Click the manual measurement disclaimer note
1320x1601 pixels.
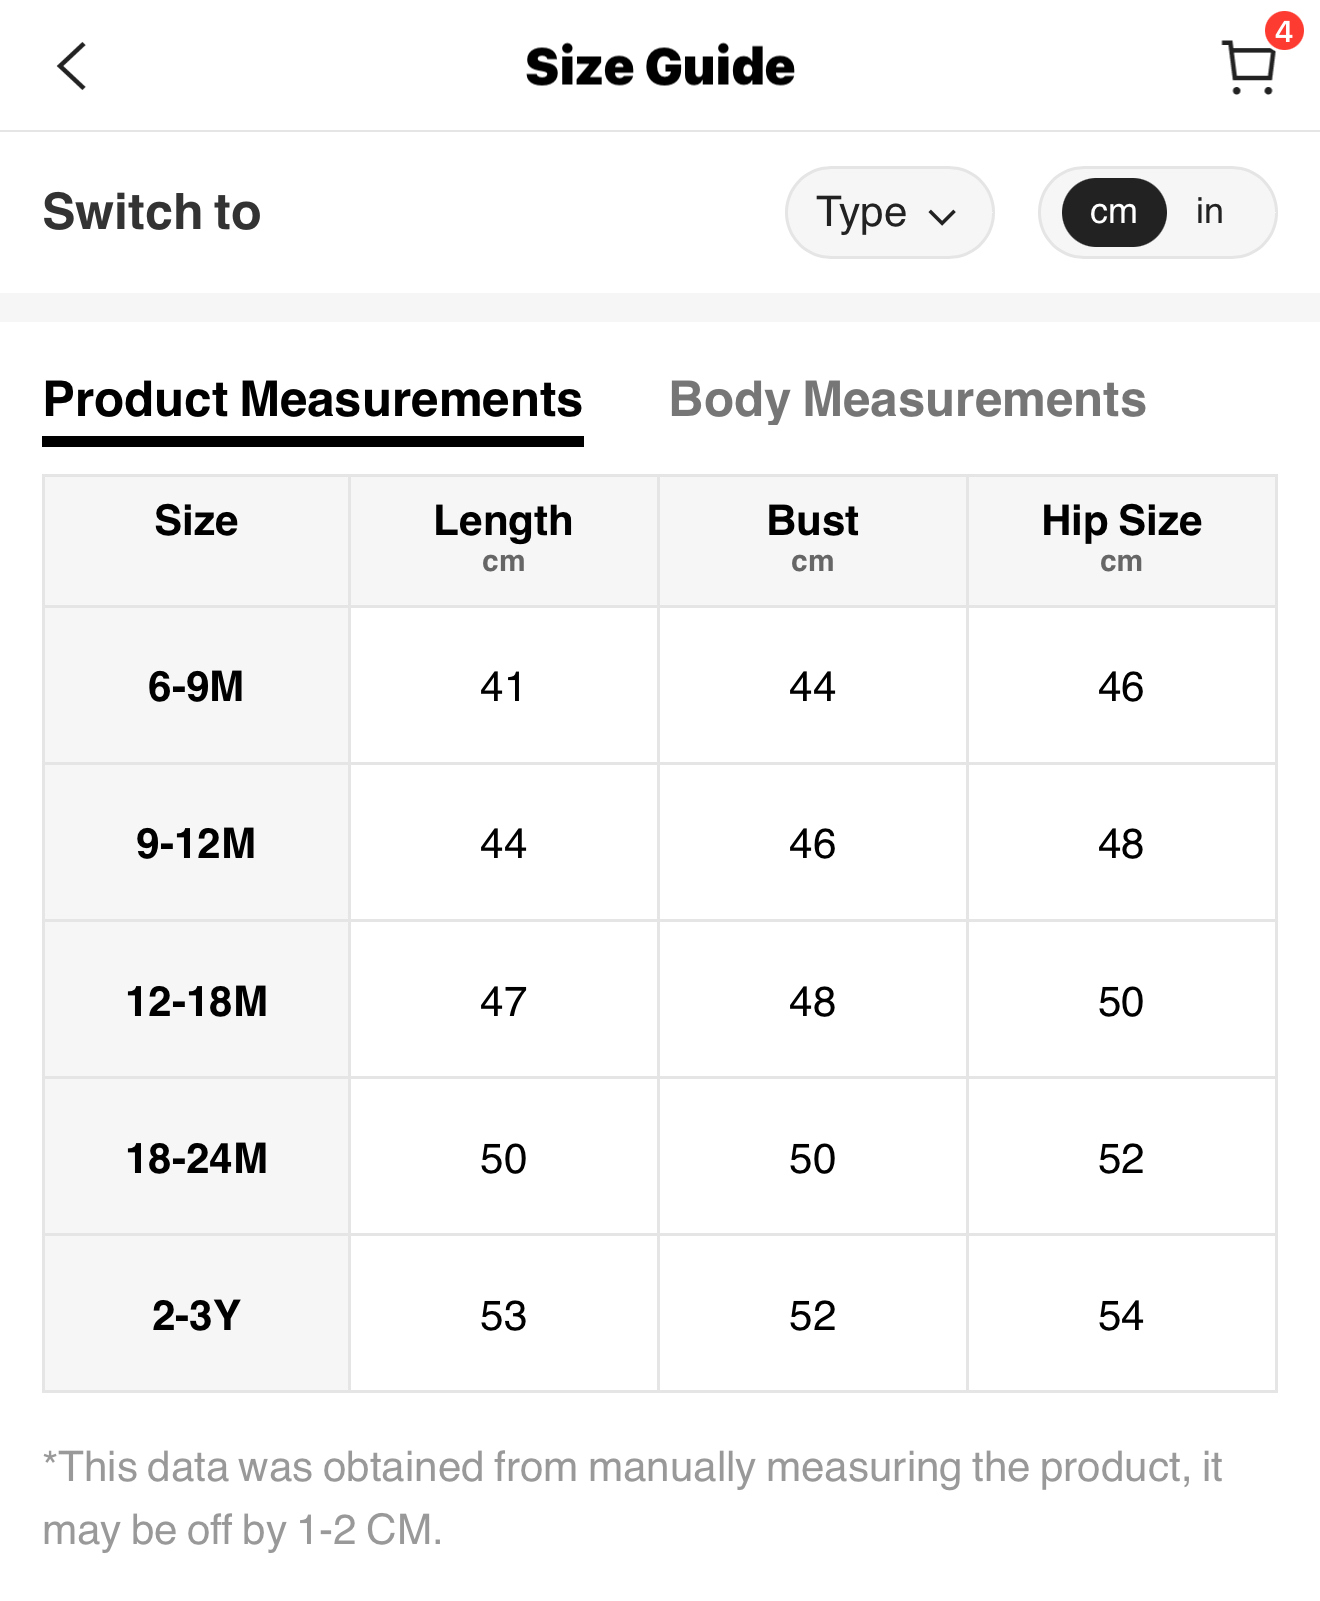[x=632, y=1498]
